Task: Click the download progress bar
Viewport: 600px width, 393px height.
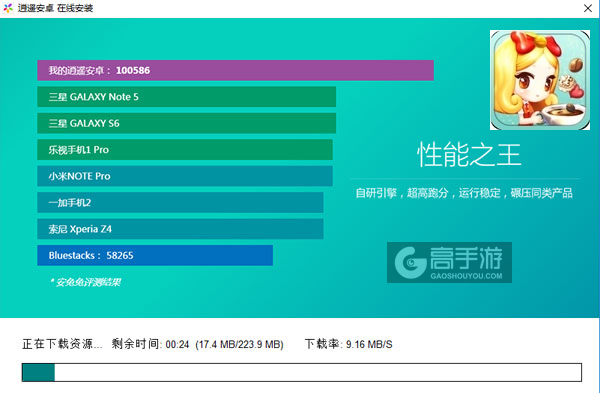Action: pos(302,372)
